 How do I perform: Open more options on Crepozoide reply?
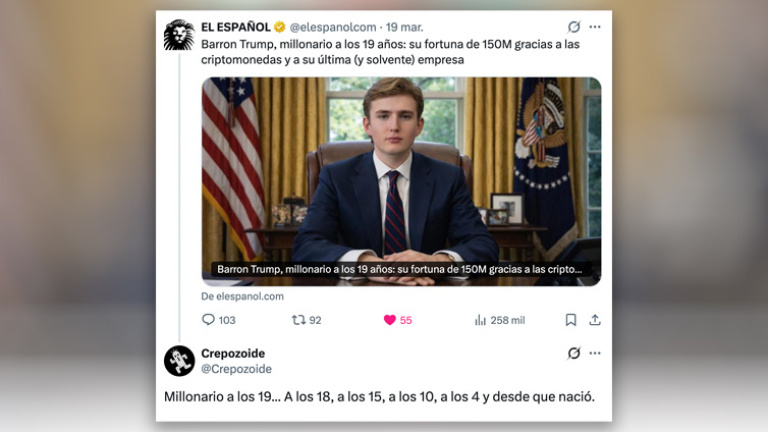pyautogui.click(x=595, y=353)
